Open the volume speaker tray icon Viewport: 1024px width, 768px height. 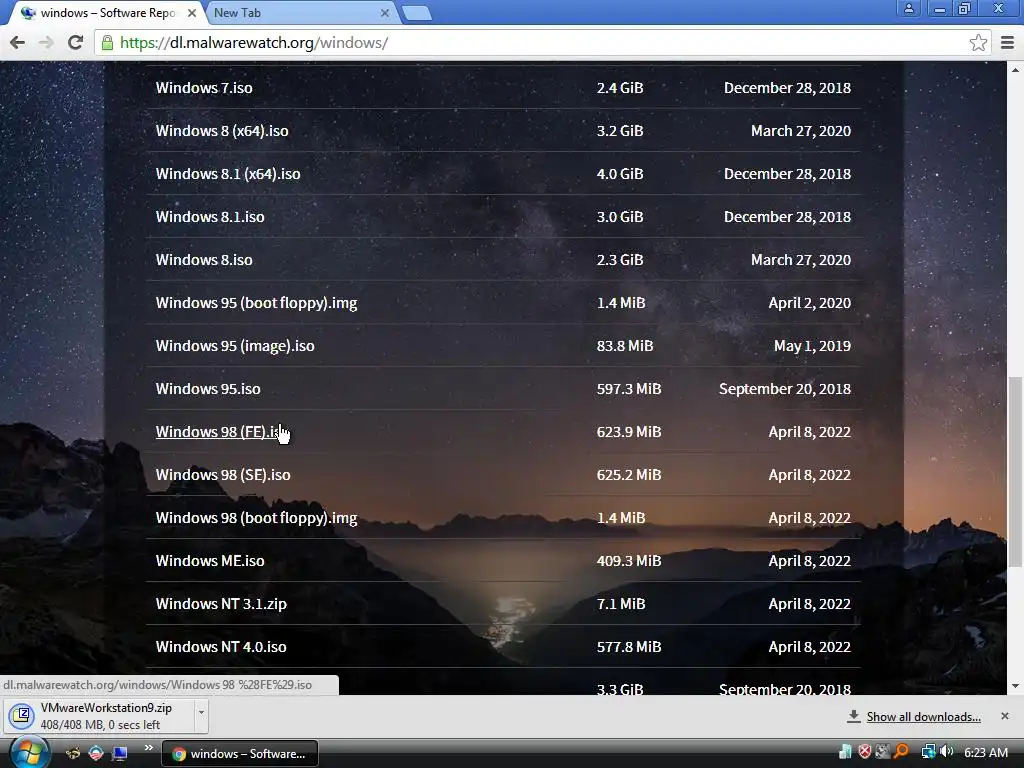click(x=947, y=752)
